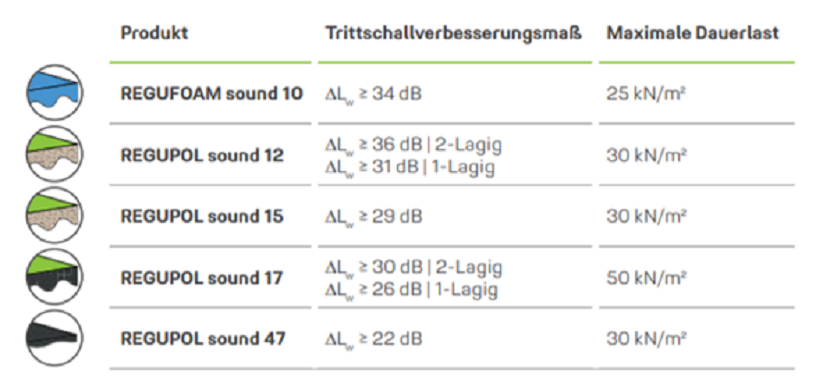Image resolution: width=830 pixels, height=388 pixels.
Task: Select the 50 kN/m² load value
Action: click(x=646, y=277)
